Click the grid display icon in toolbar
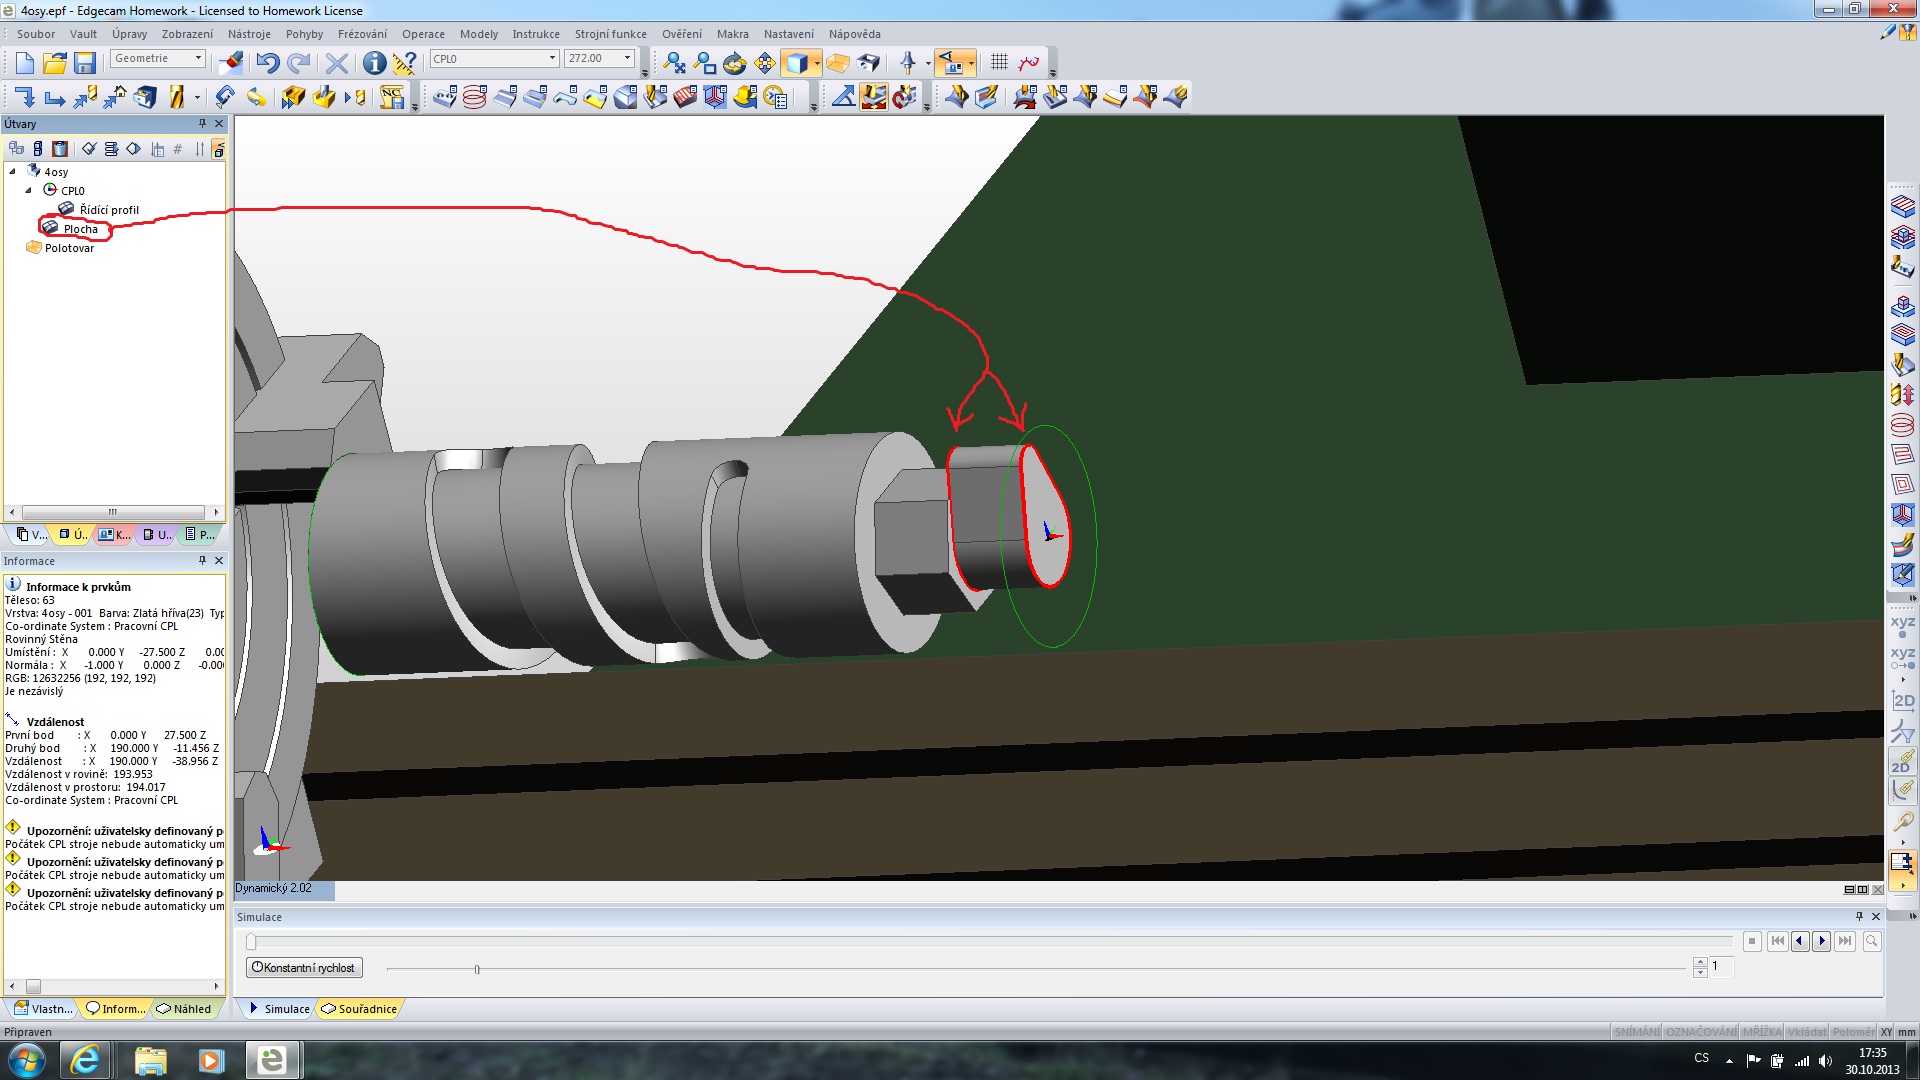 click(999, 63)
